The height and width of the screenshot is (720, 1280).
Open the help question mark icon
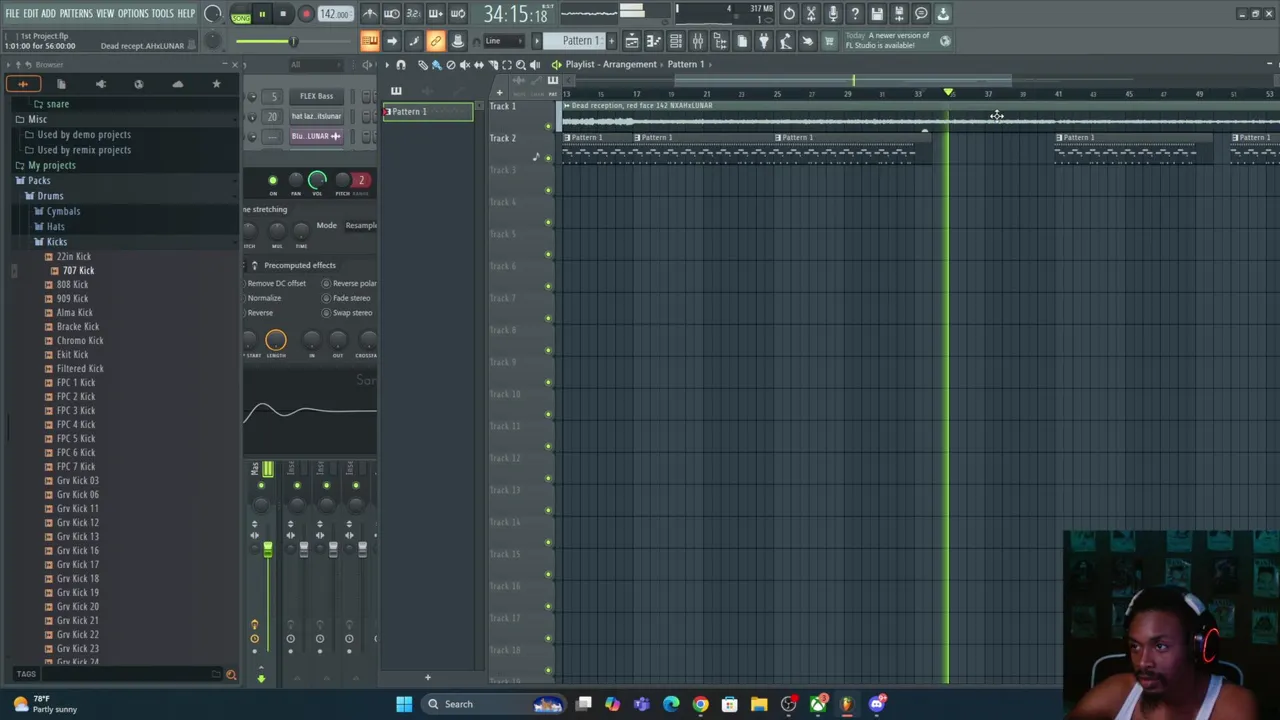[855, 14]
